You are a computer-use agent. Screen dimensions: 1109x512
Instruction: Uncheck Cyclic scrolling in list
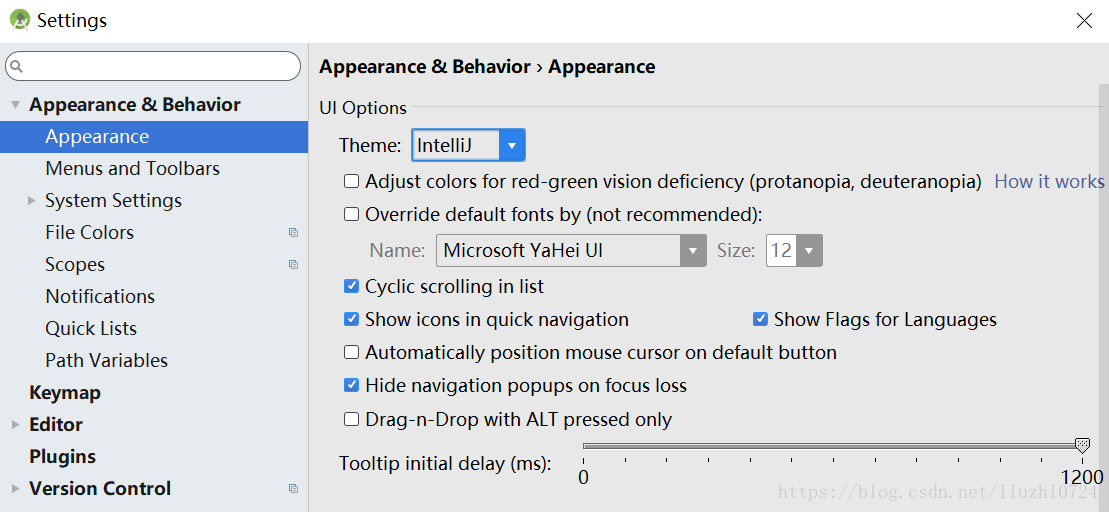click(352, 286)
